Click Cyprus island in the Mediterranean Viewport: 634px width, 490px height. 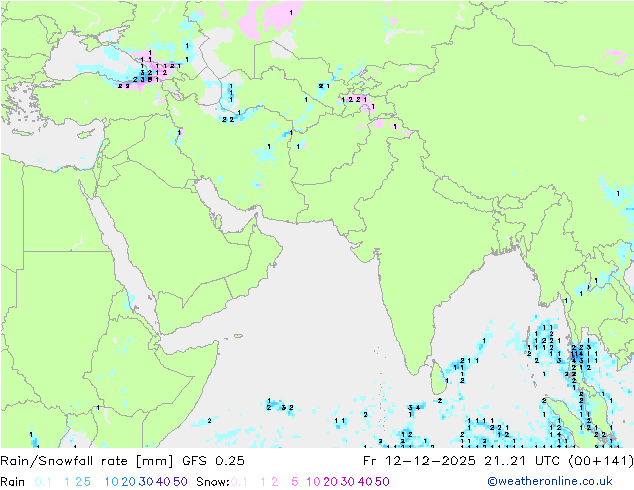[87, 133]
